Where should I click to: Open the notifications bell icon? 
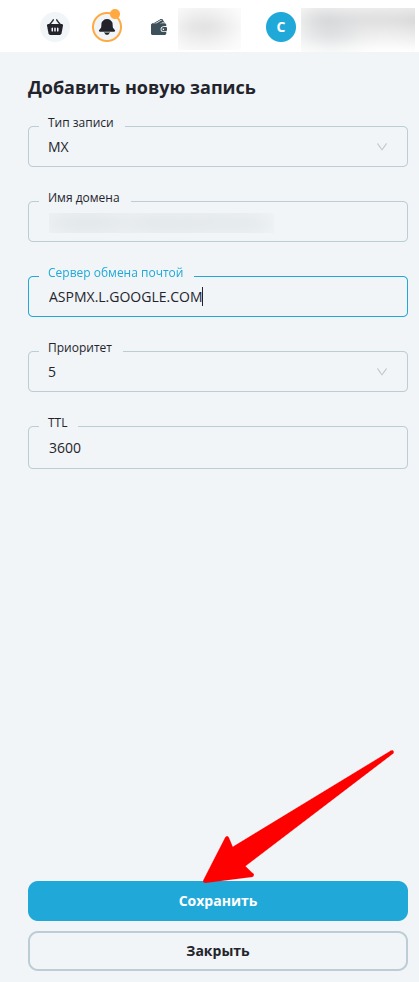(x=107, y=27)
